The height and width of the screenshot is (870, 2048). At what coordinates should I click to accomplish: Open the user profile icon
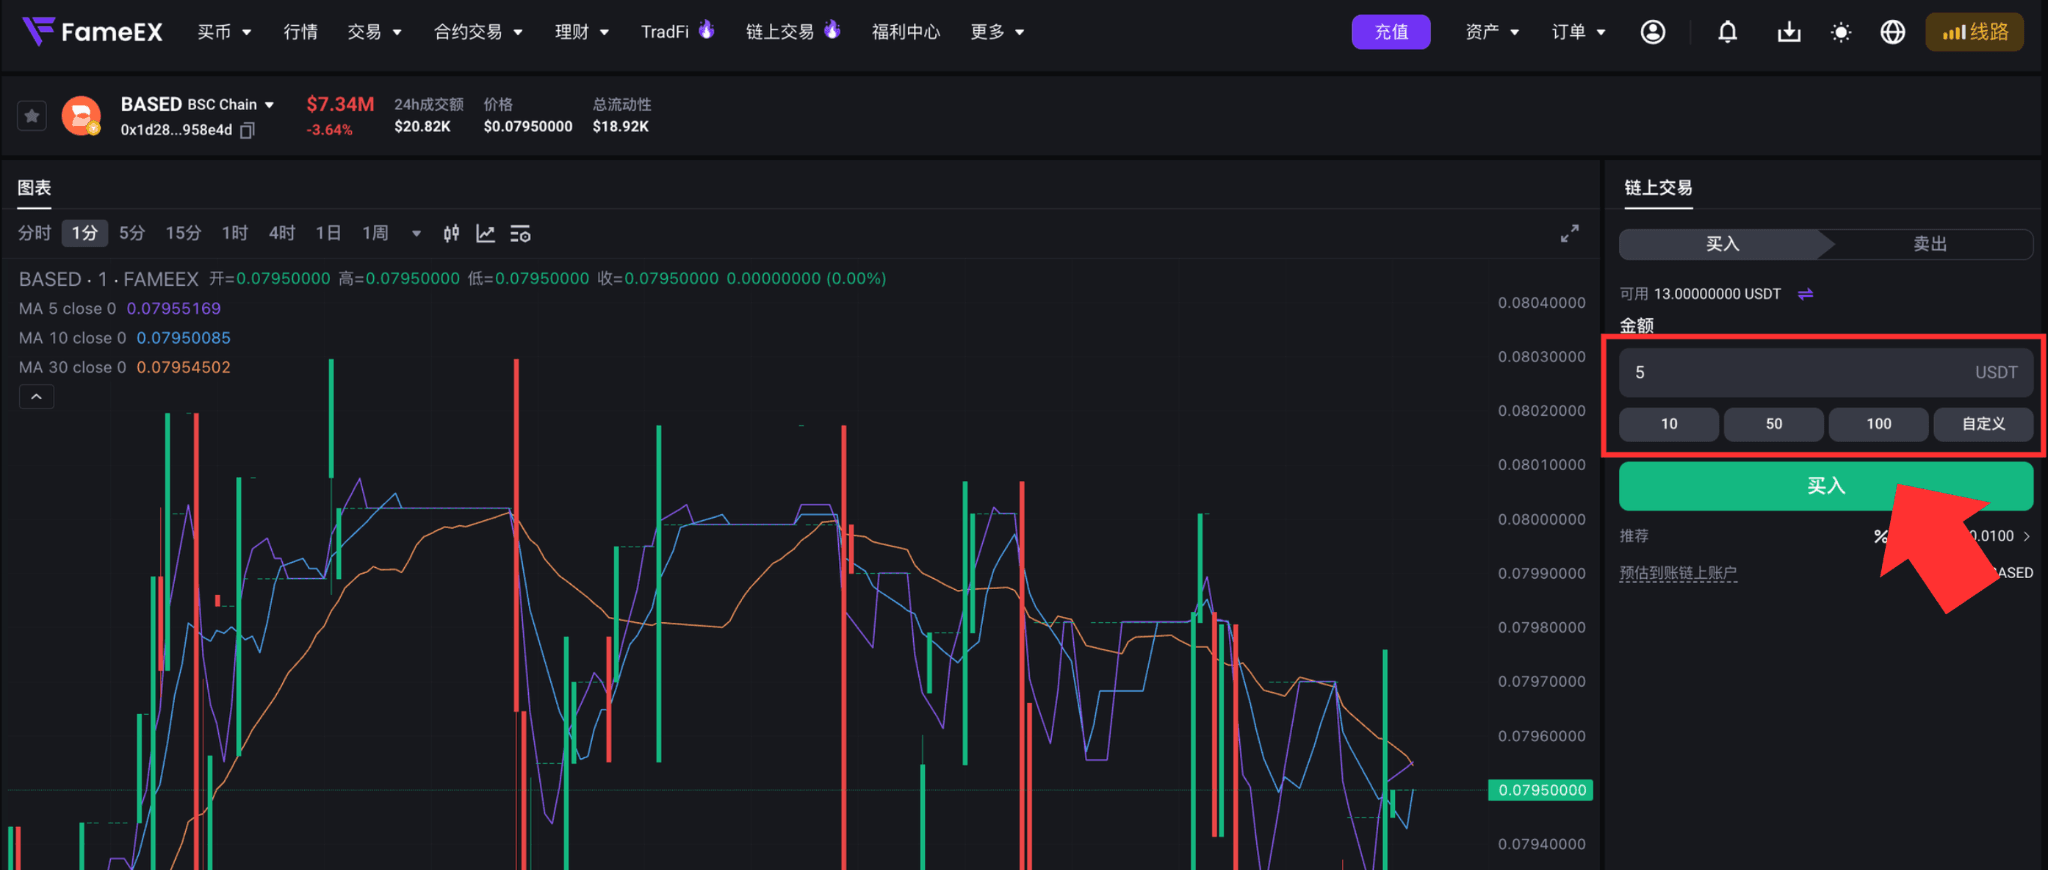[x=1653, y=32]
